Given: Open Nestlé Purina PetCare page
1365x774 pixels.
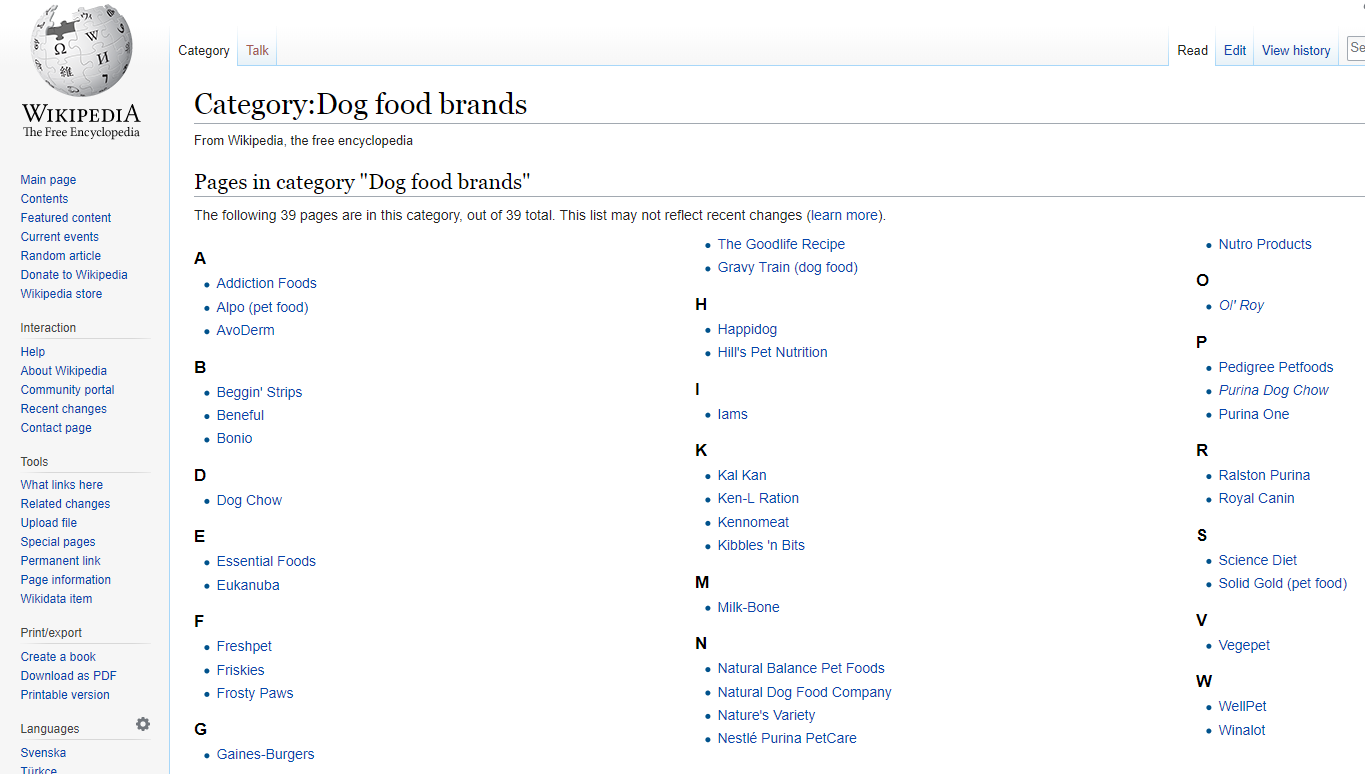Looking at the screenshot, I should (786, 738).
